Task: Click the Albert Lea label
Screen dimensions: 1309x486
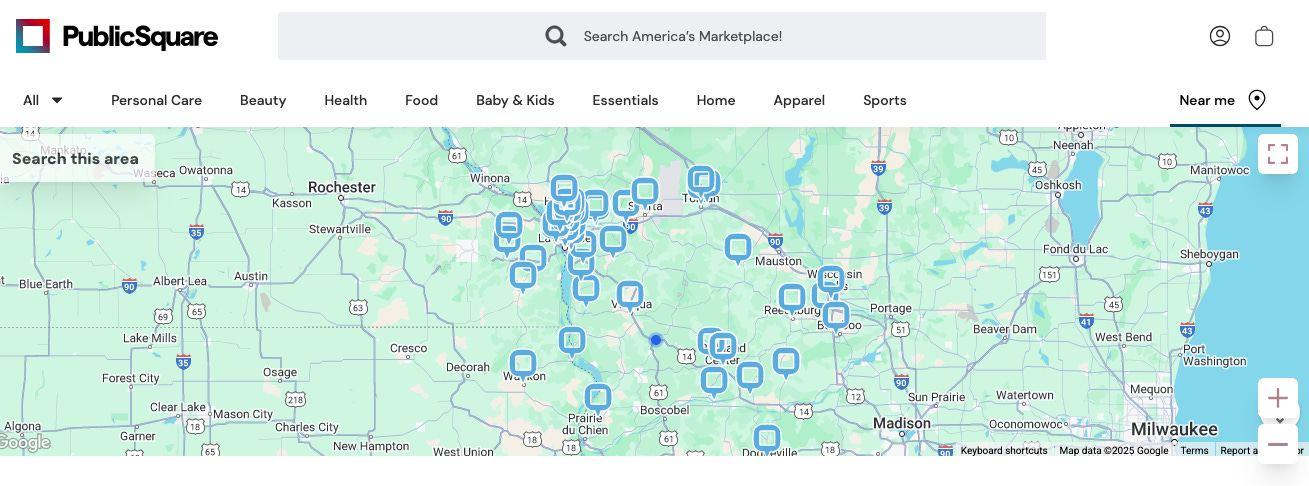Action: (180, 281)
